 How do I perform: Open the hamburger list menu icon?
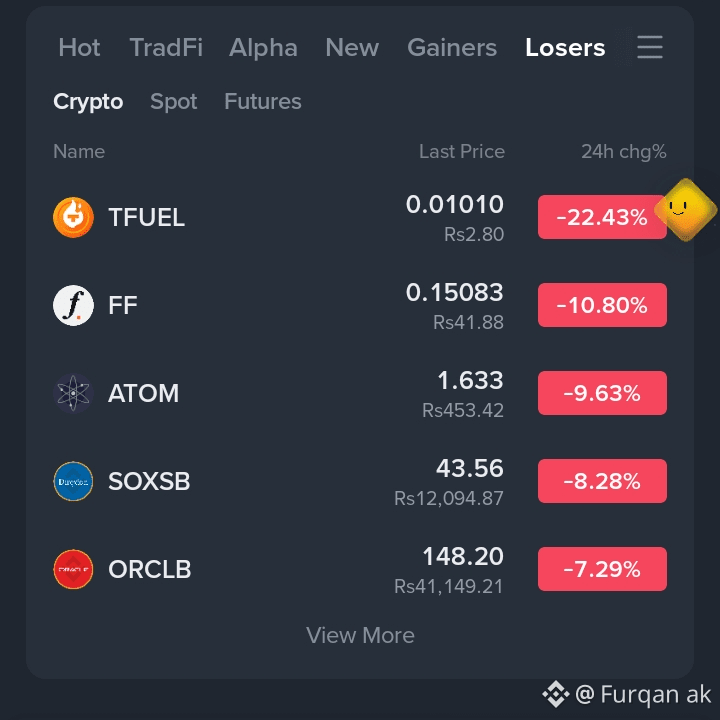(650, 47)
